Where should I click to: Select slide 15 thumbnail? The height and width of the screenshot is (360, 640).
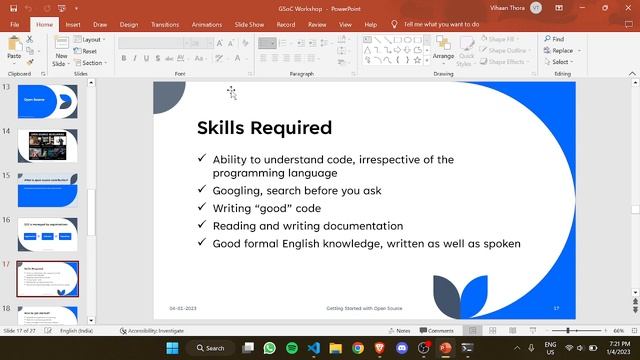click(47, 190)
